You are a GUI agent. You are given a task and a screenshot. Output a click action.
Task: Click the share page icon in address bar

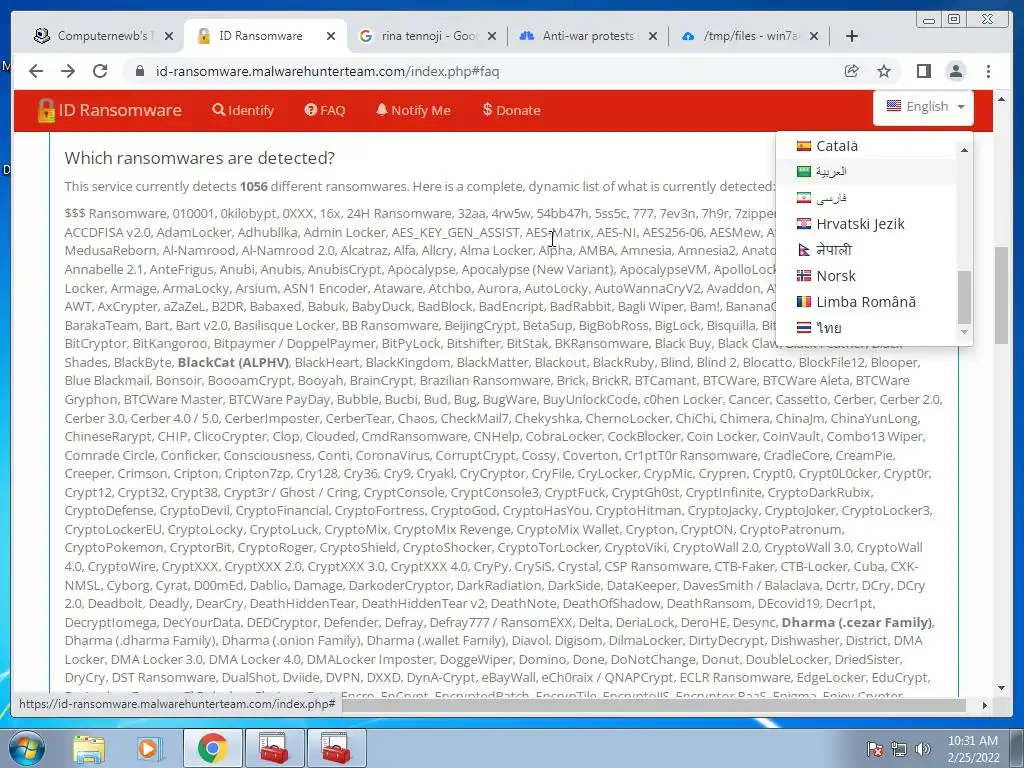point(852,71)
